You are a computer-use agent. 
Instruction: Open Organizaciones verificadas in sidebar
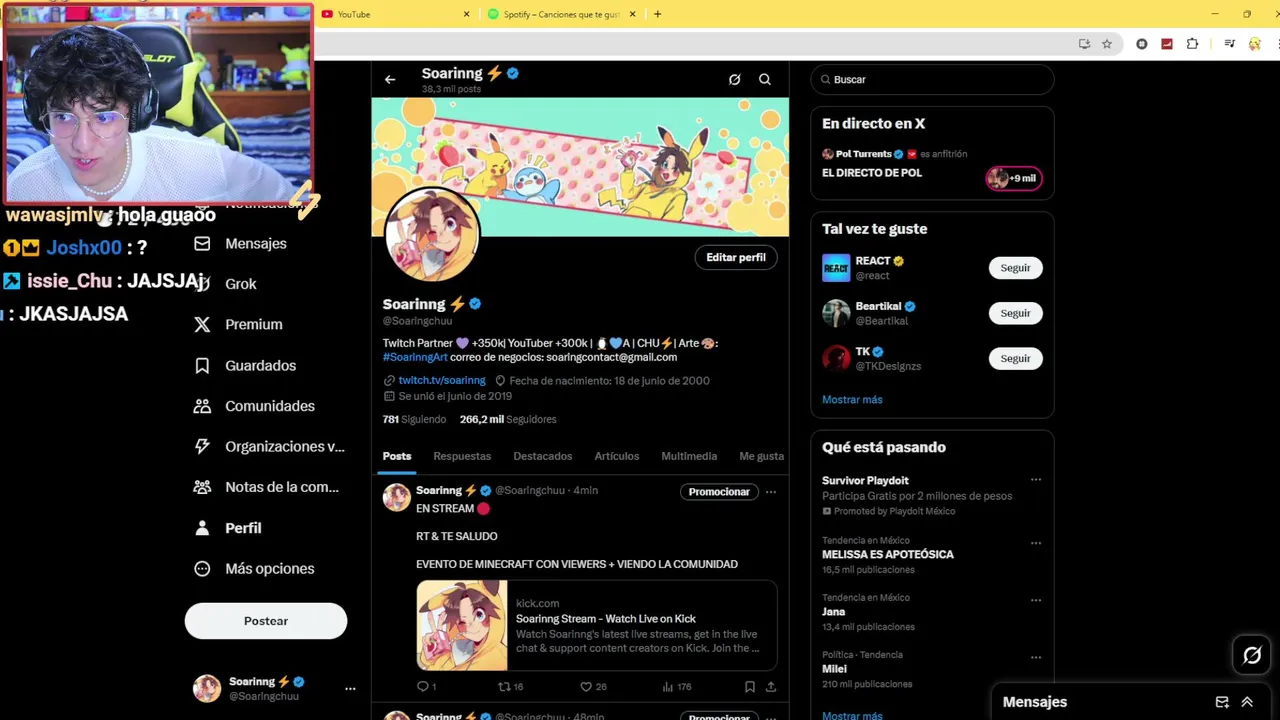[269, 447]
